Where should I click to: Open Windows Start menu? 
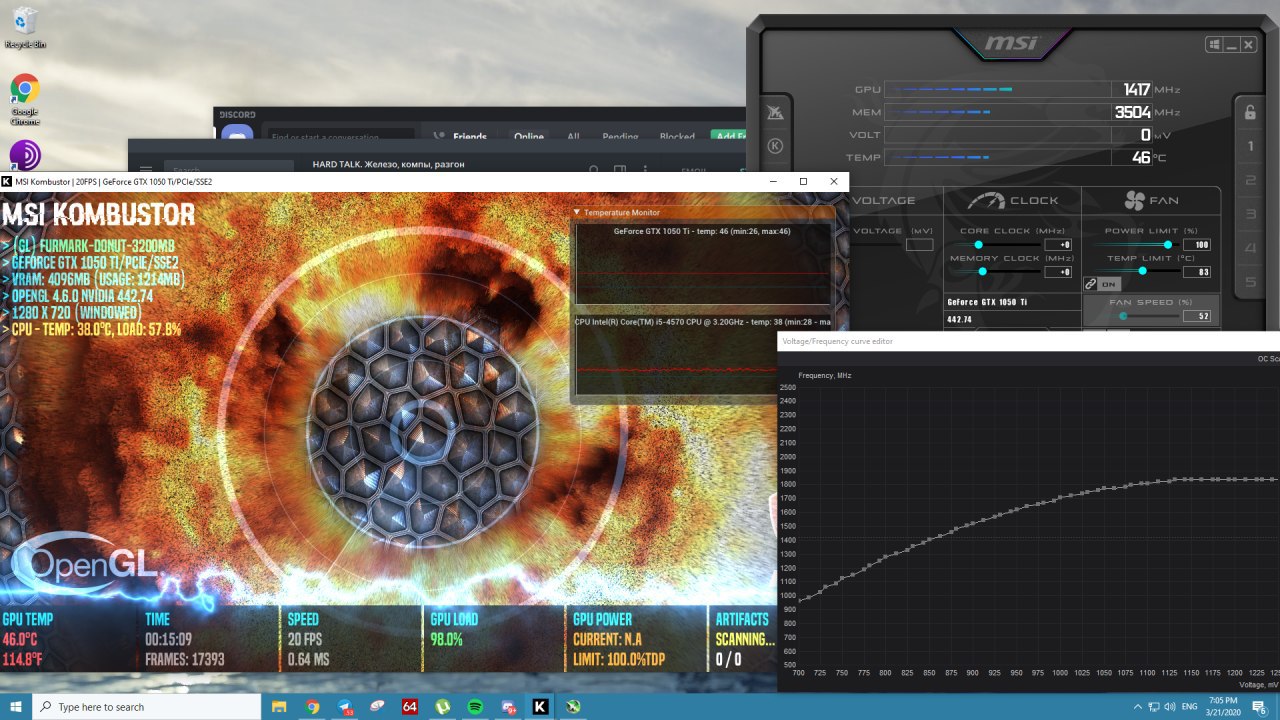[16, 706]
